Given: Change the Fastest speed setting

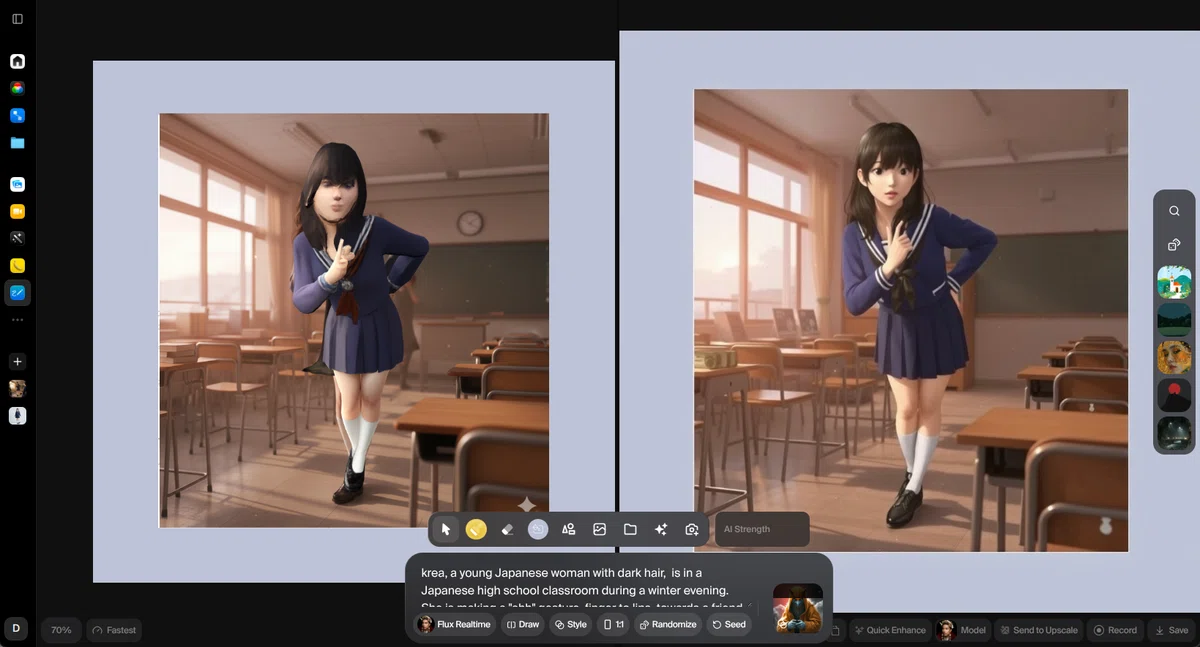Looking at the screenshot, I should [x=114, y=630].
